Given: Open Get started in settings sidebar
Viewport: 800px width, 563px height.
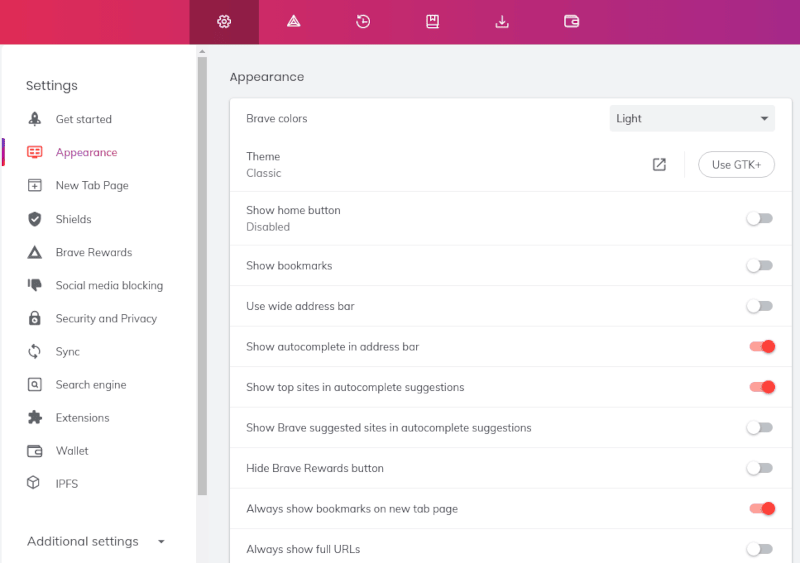Looking at the screenshot, I should coord(83,119).
